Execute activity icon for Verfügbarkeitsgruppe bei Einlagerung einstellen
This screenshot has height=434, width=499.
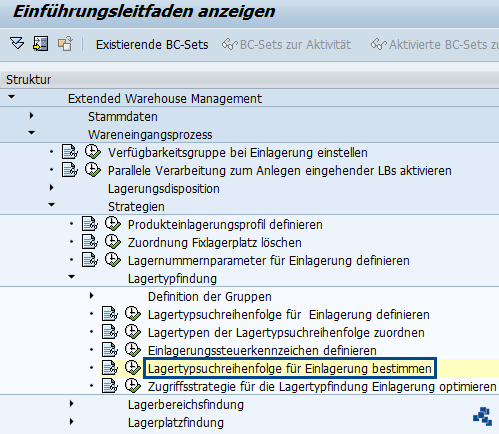(x=92, y=152)
